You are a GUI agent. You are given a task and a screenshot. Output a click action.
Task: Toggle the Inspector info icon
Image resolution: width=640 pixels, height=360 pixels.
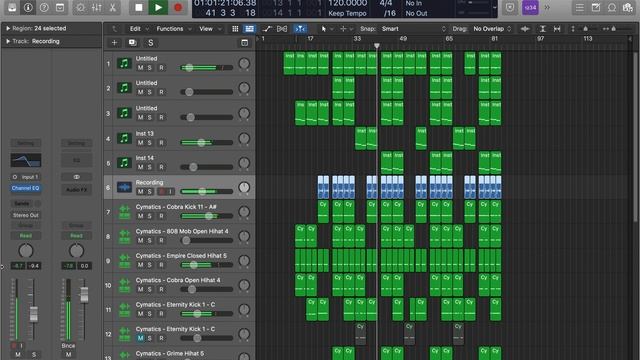pos(28,7)
